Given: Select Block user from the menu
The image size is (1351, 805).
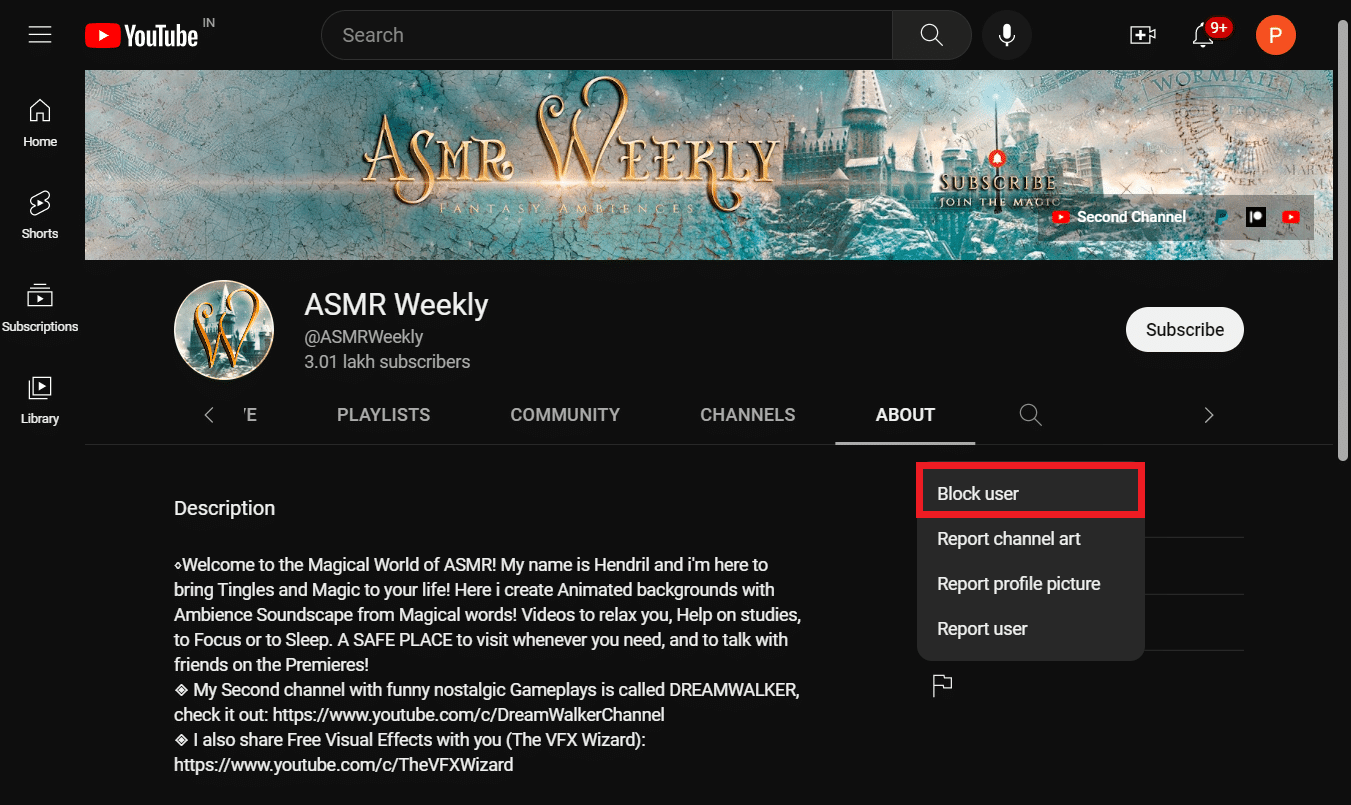Looking at the screenshot, I should point(977,492).
